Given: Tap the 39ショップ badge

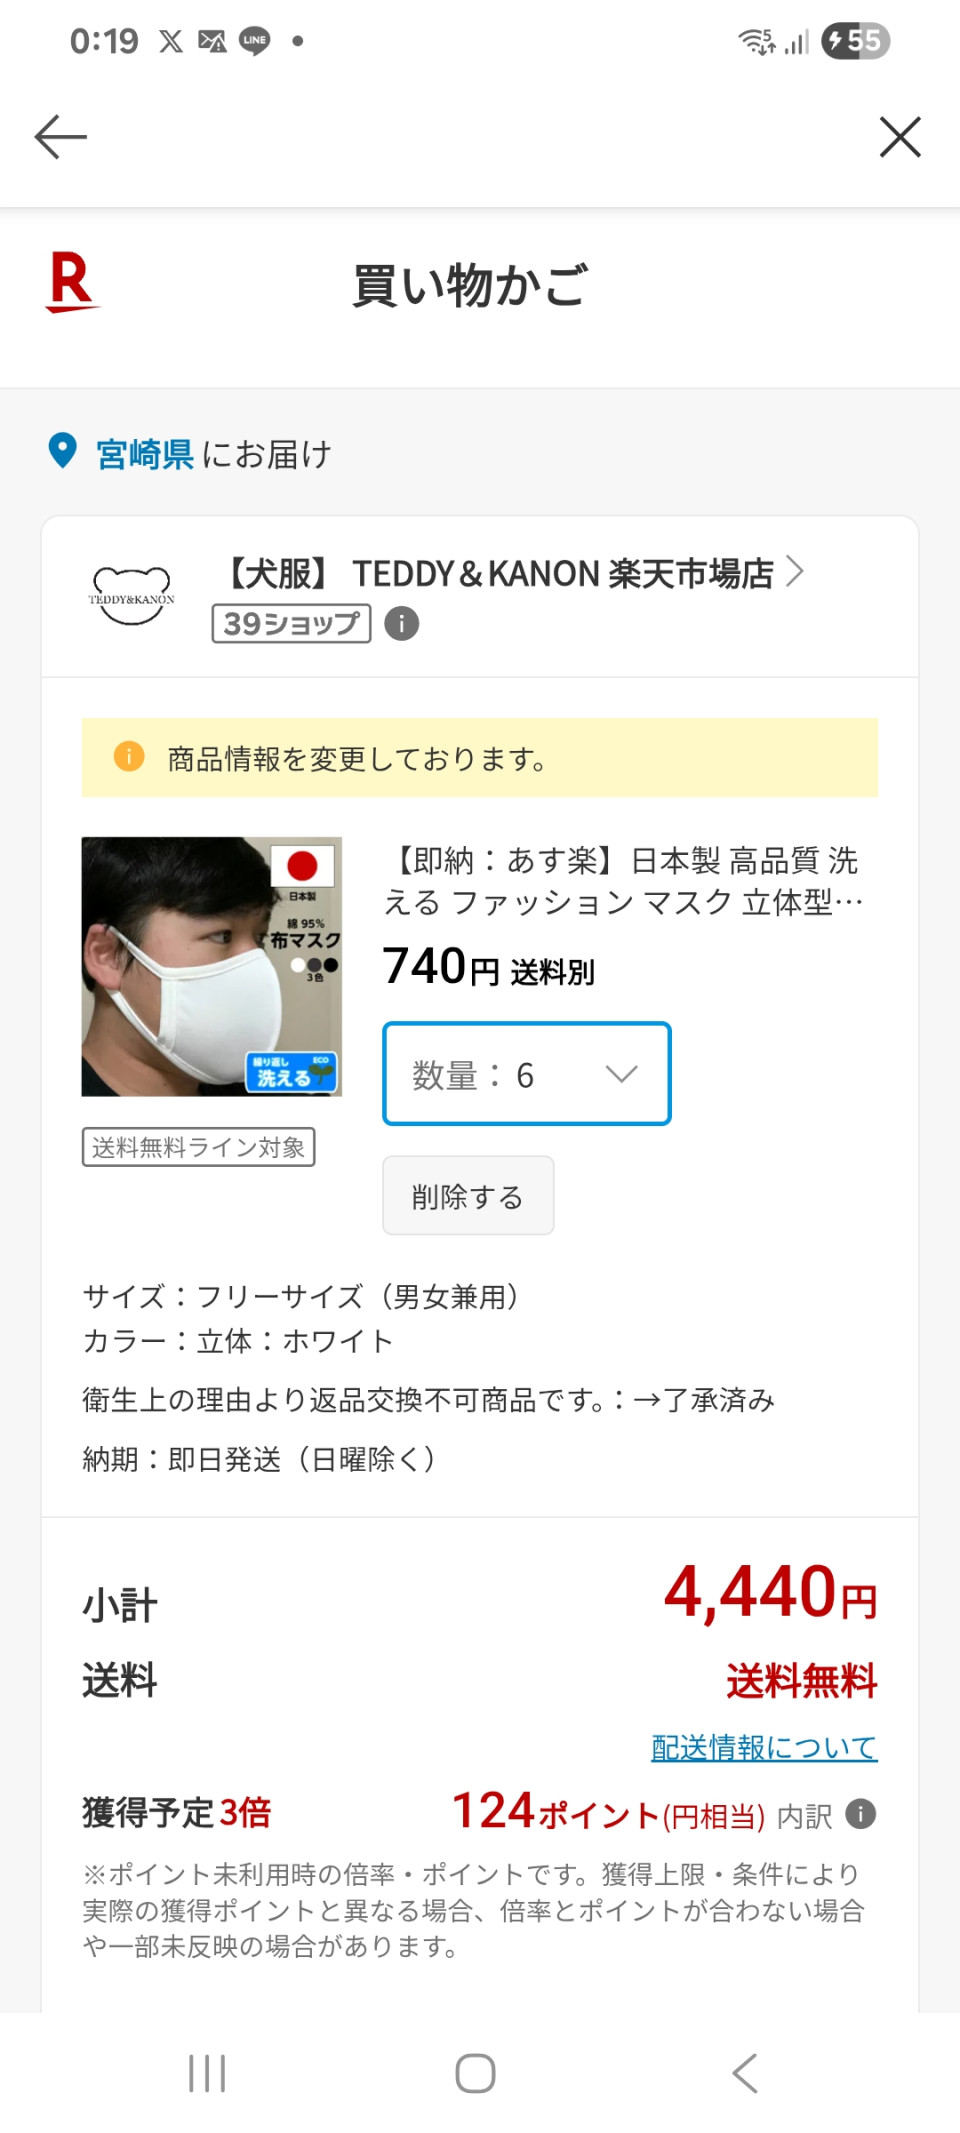Looking at the screenshot, I should pos(291,623).
